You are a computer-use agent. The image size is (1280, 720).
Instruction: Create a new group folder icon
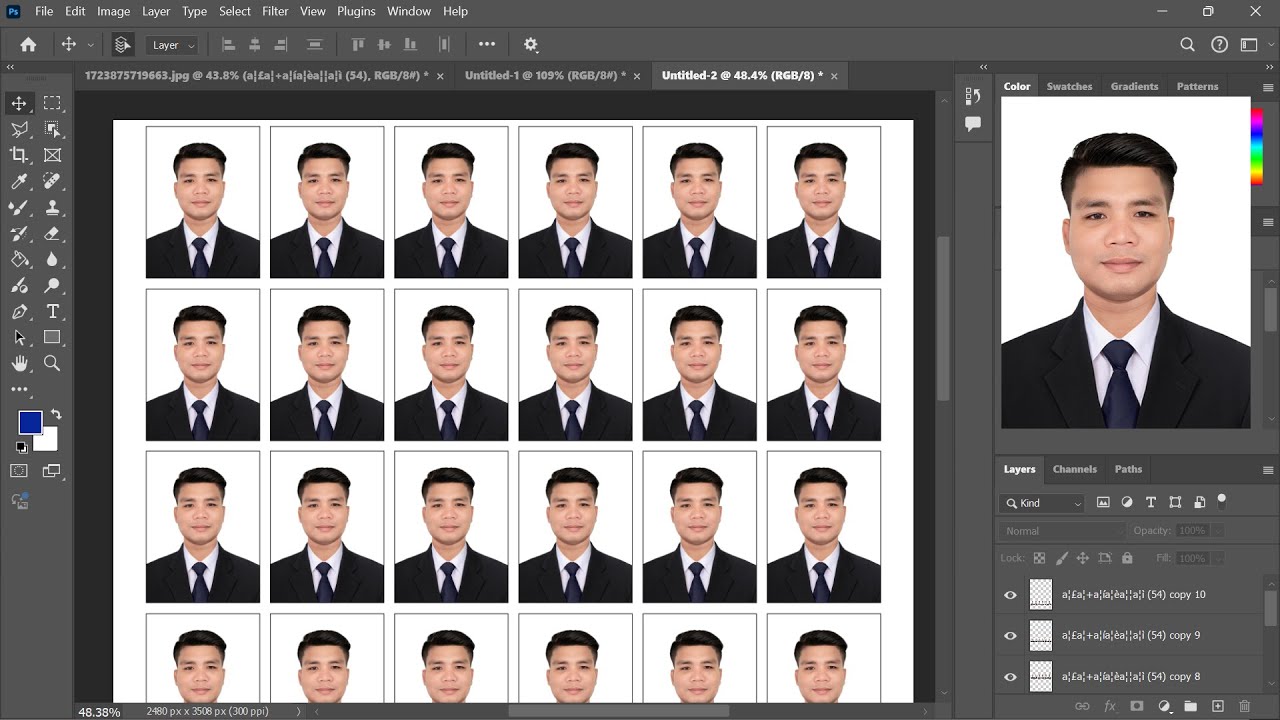pos(1190,706)
